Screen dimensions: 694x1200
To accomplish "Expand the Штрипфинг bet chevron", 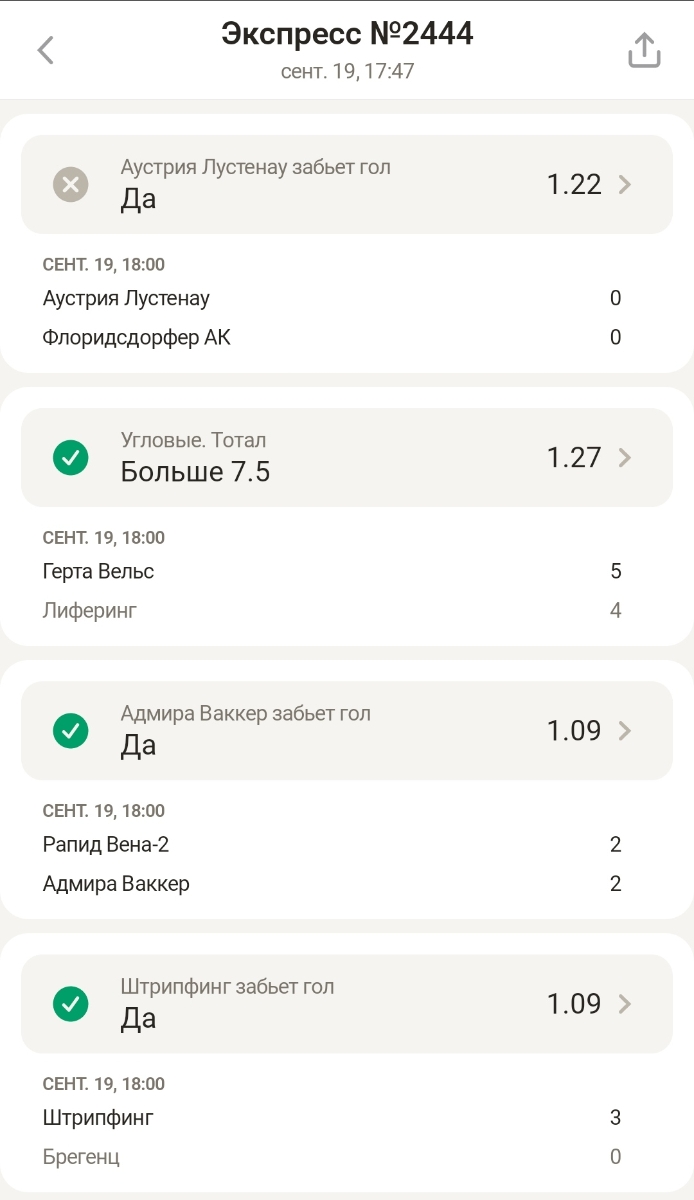I will point(625,1003).
